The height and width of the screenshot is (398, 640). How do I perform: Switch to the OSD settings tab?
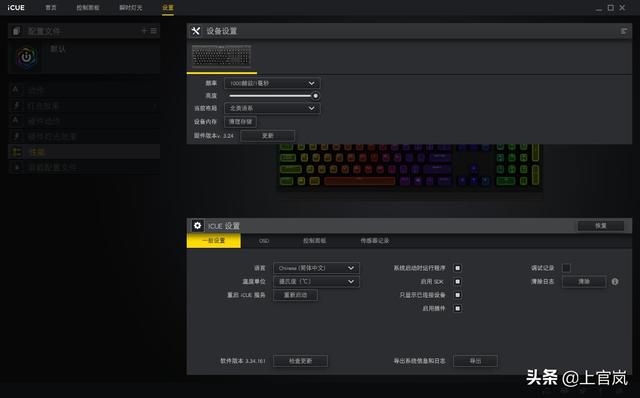pos(264,241)
